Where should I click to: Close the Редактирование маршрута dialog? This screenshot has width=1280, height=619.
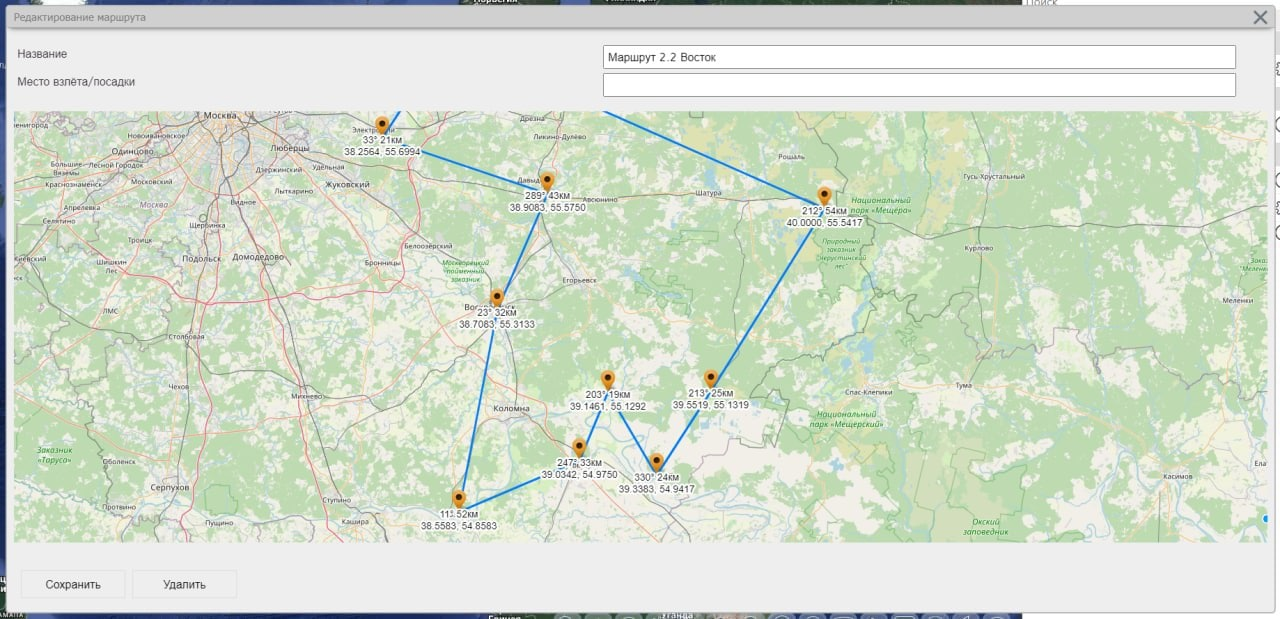coord(1260,17)
